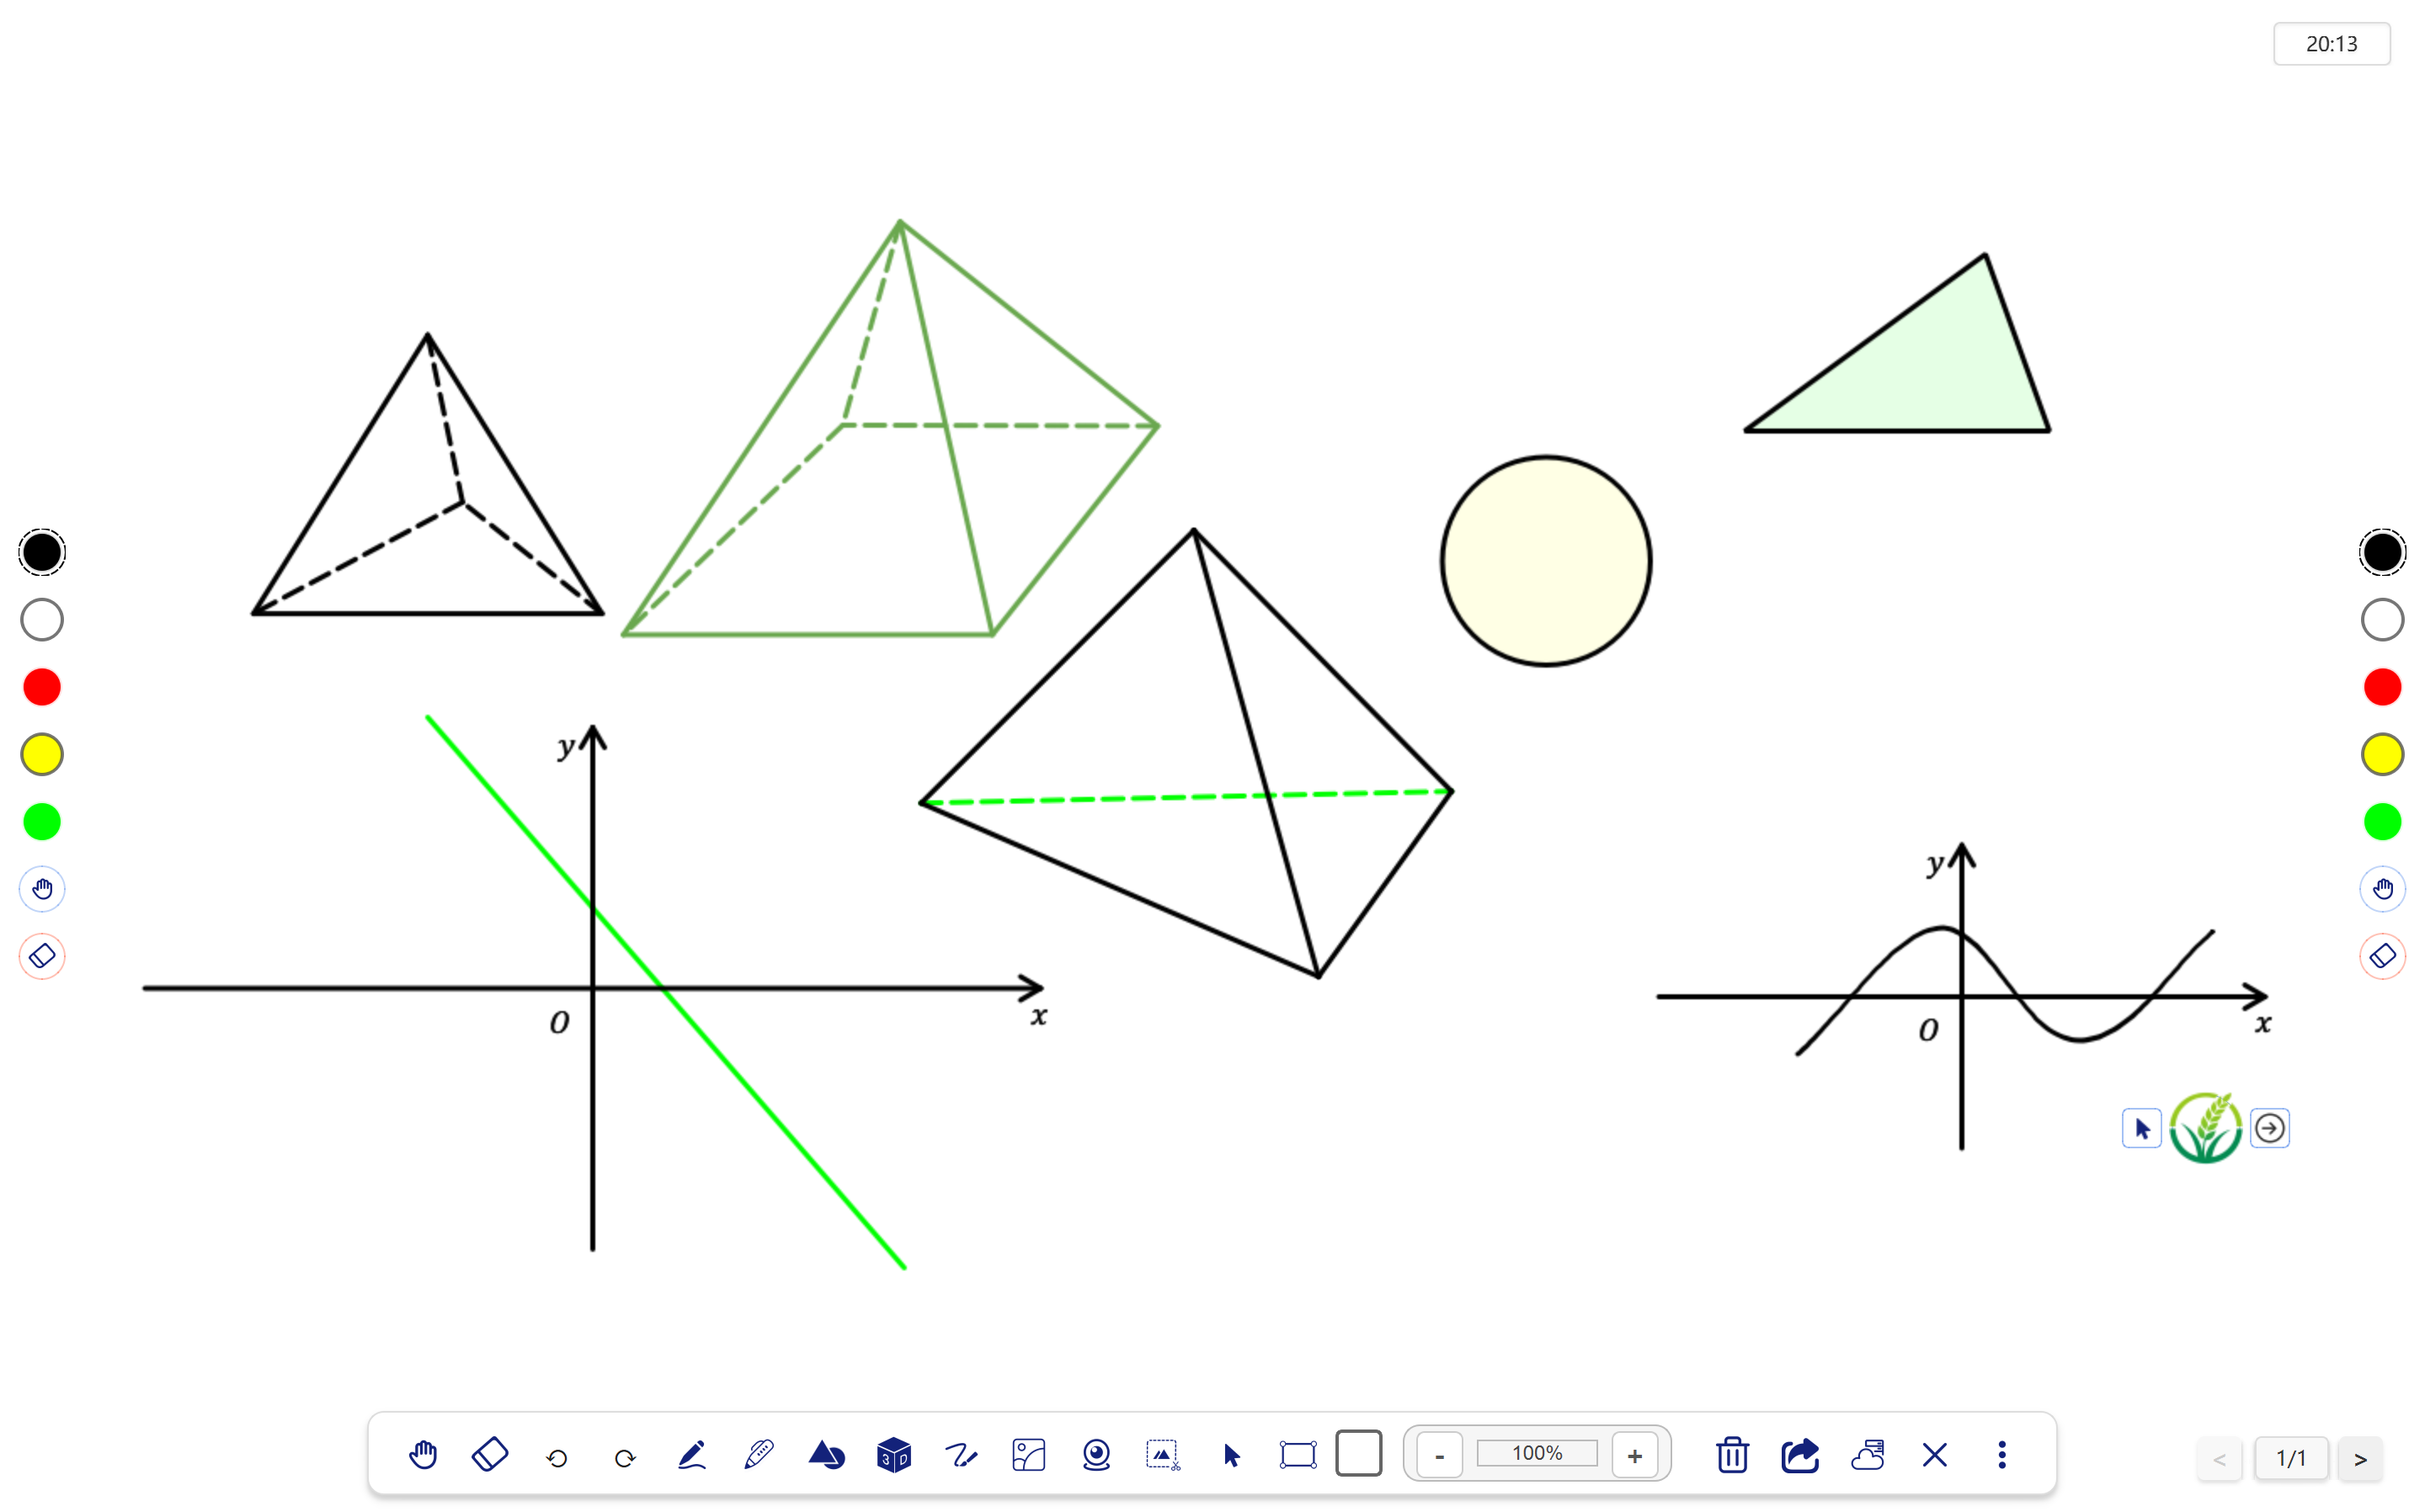Open the 2D shapes tool

826,1455
